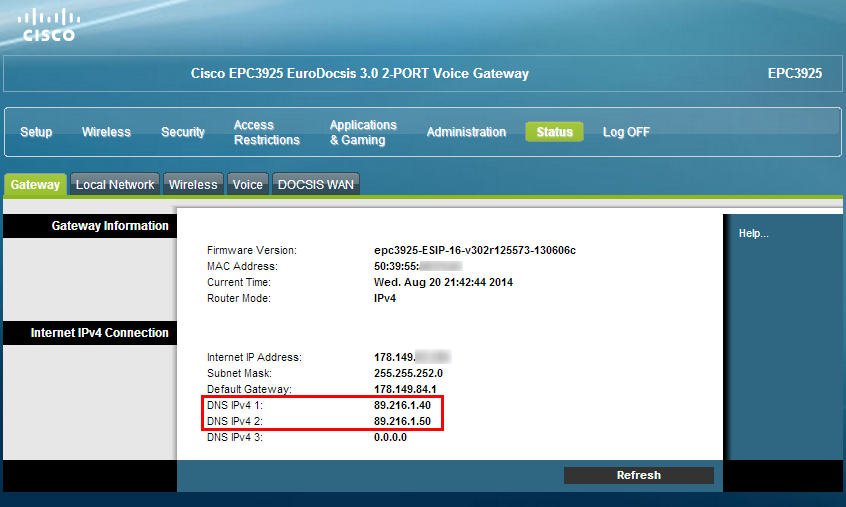The image size is (846, 507).
Task: Click the Subnet Mask label
Action: [x=239, y=373]
